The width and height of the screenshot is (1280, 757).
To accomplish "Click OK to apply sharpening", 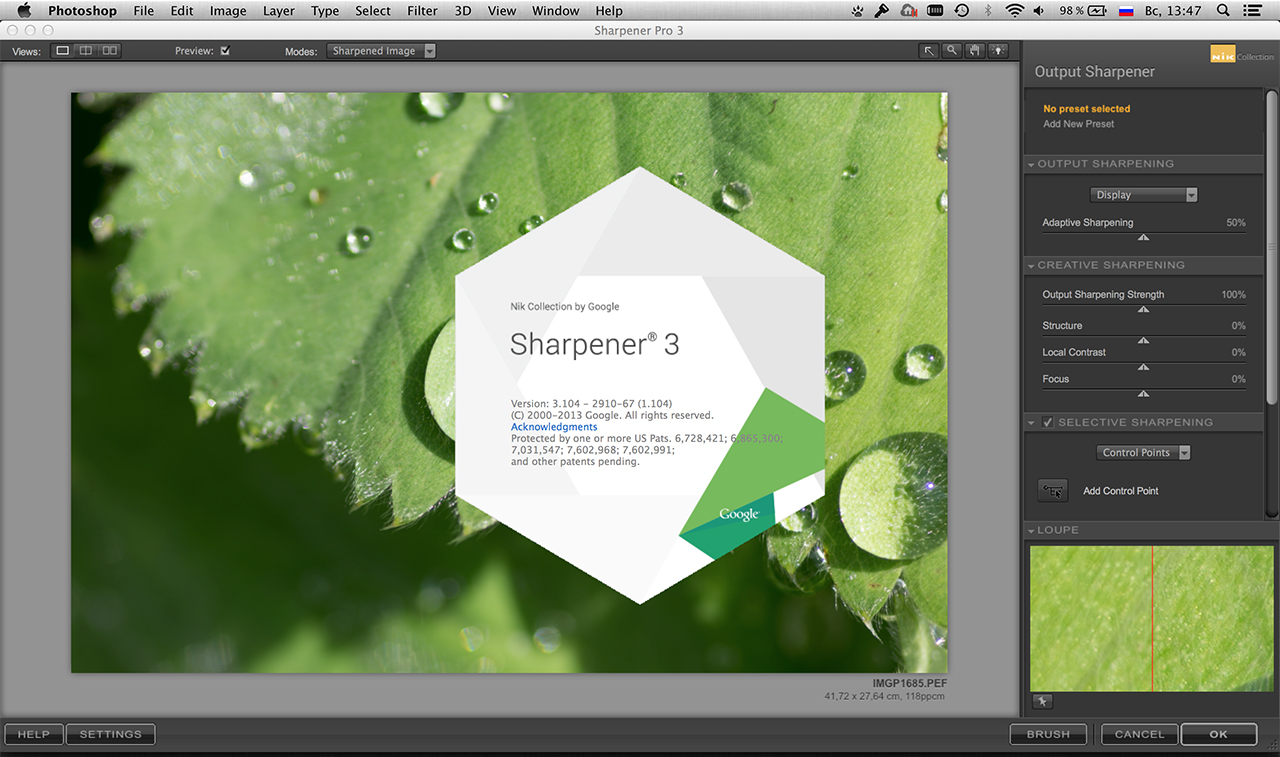I will point(1218,734).
